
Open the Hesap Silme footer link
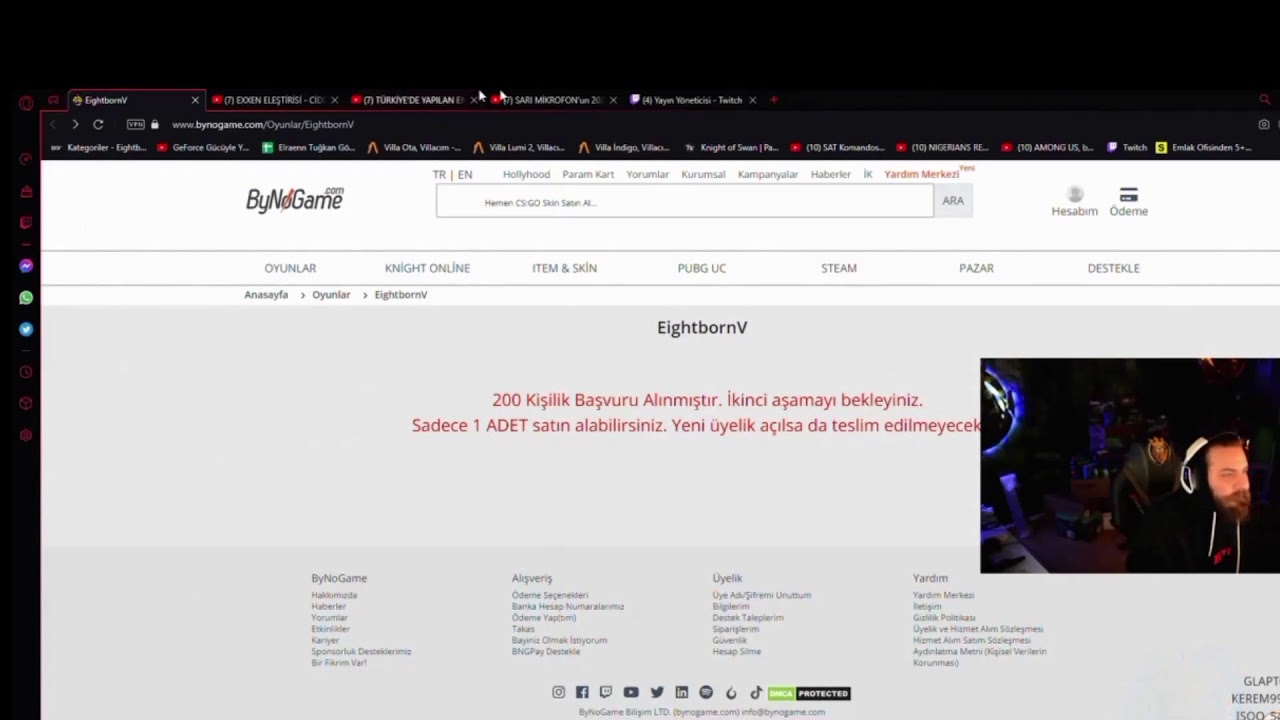point(737,652)
